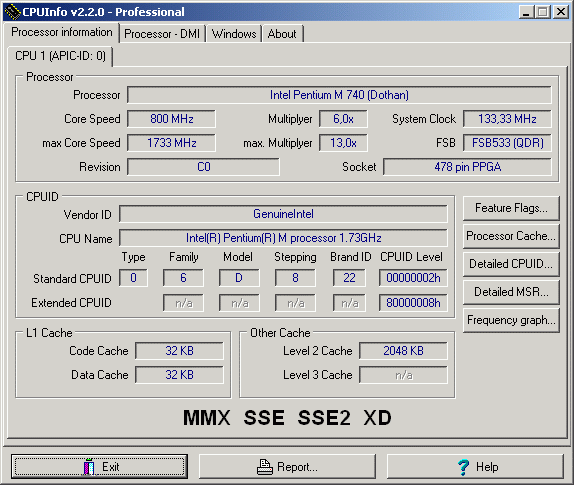This screenshot has width=574, height=485.
Task: Click the trash icon on the Exit button
Action: click(89, 466)
